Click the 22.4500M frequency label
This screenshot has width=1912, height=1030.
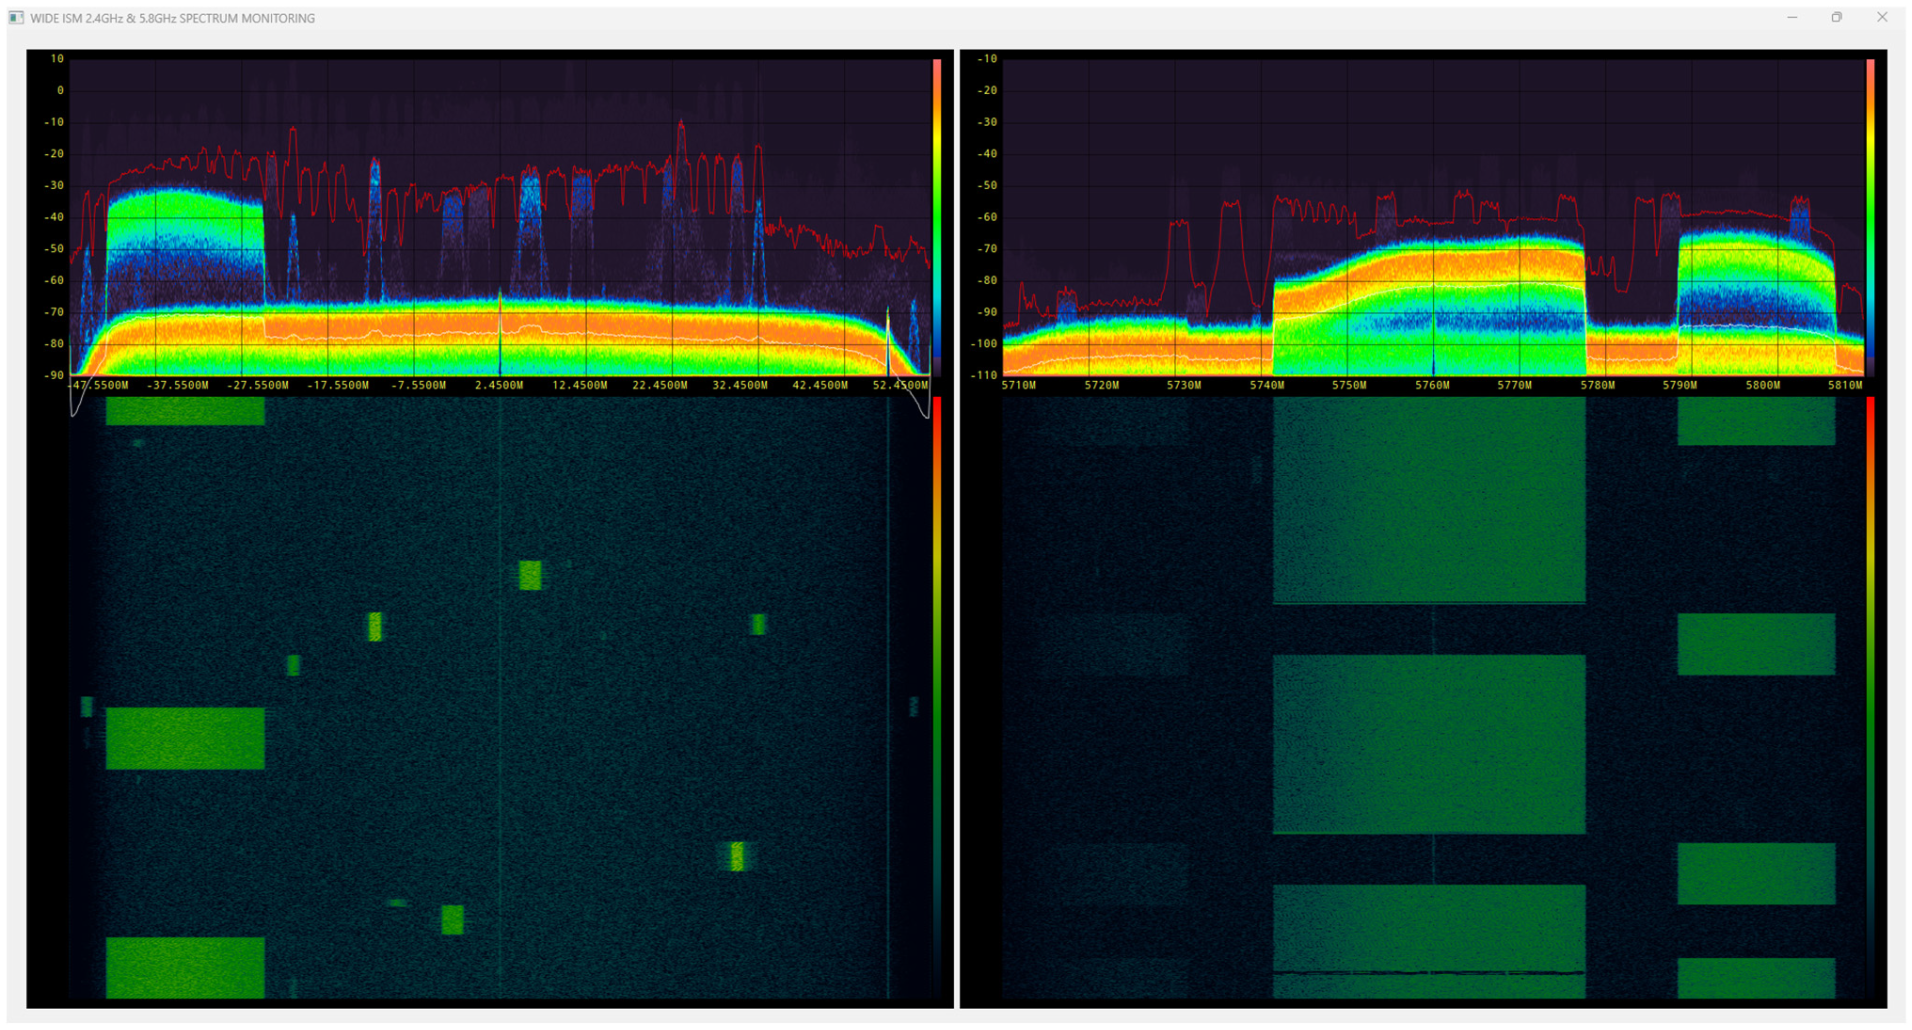click(659, 386)
